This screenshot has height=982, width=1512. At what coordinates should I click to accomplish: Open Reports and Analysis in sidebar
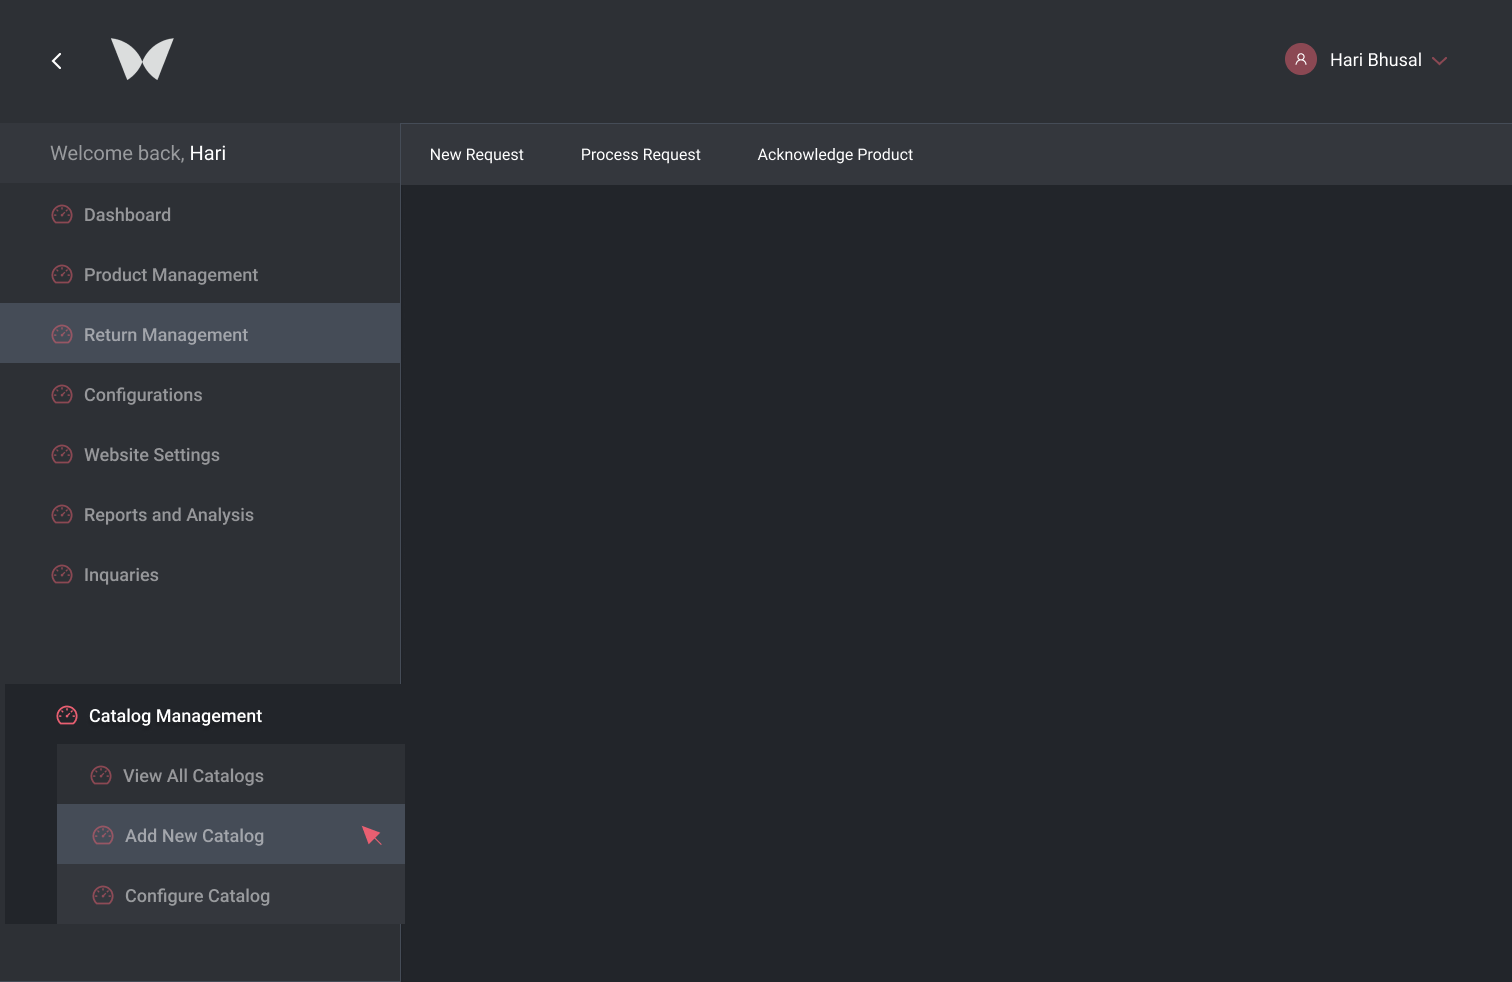(x=168, y=515)
